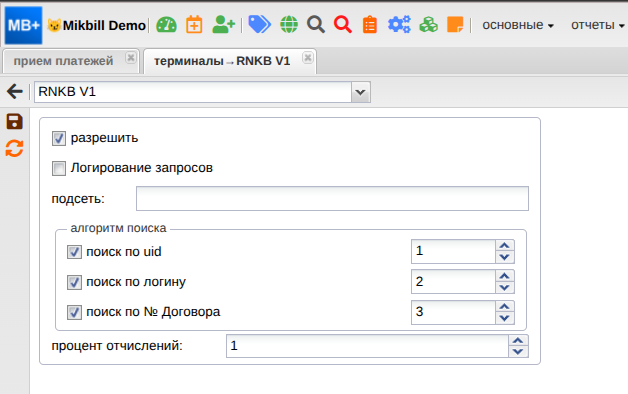The width and height of the screenshot is (628, 394).
Task: Open the orange sticky note icon
Action: click(455, 25)
